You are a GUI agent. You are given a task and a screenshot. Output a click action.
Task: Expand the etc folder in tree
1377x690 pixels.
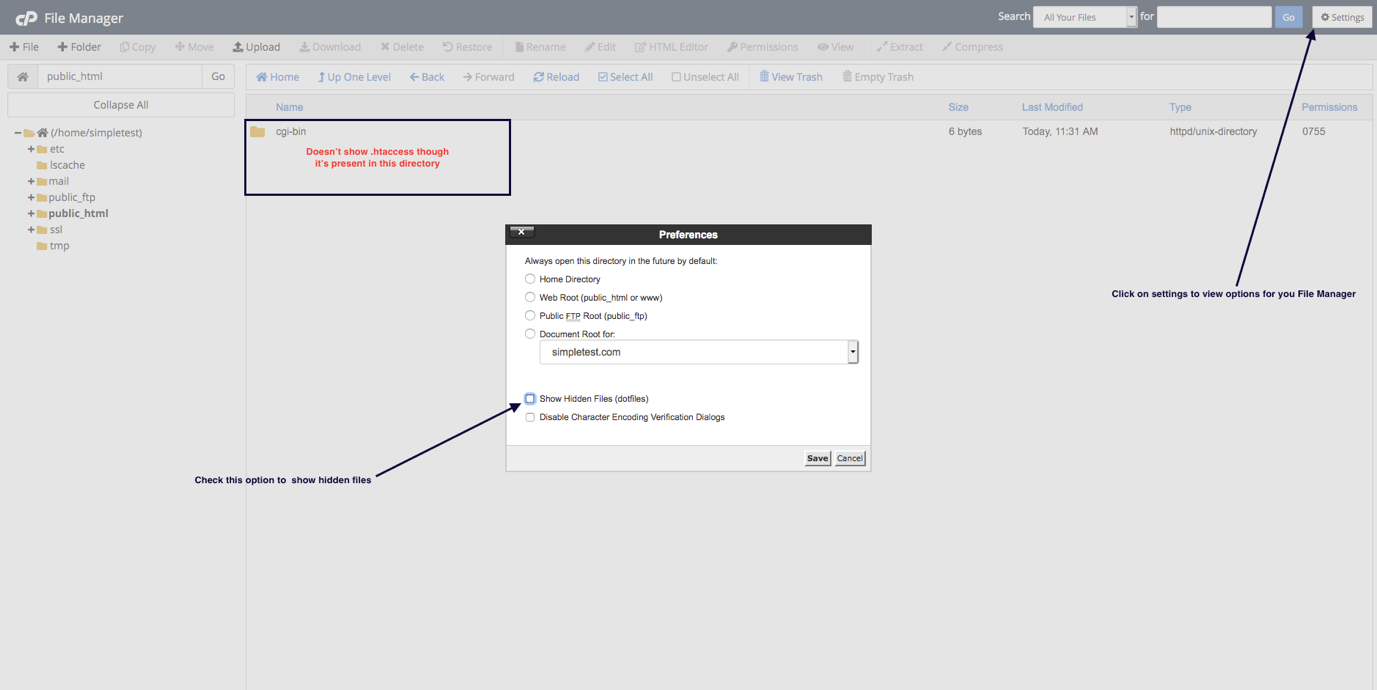[31, 149]
